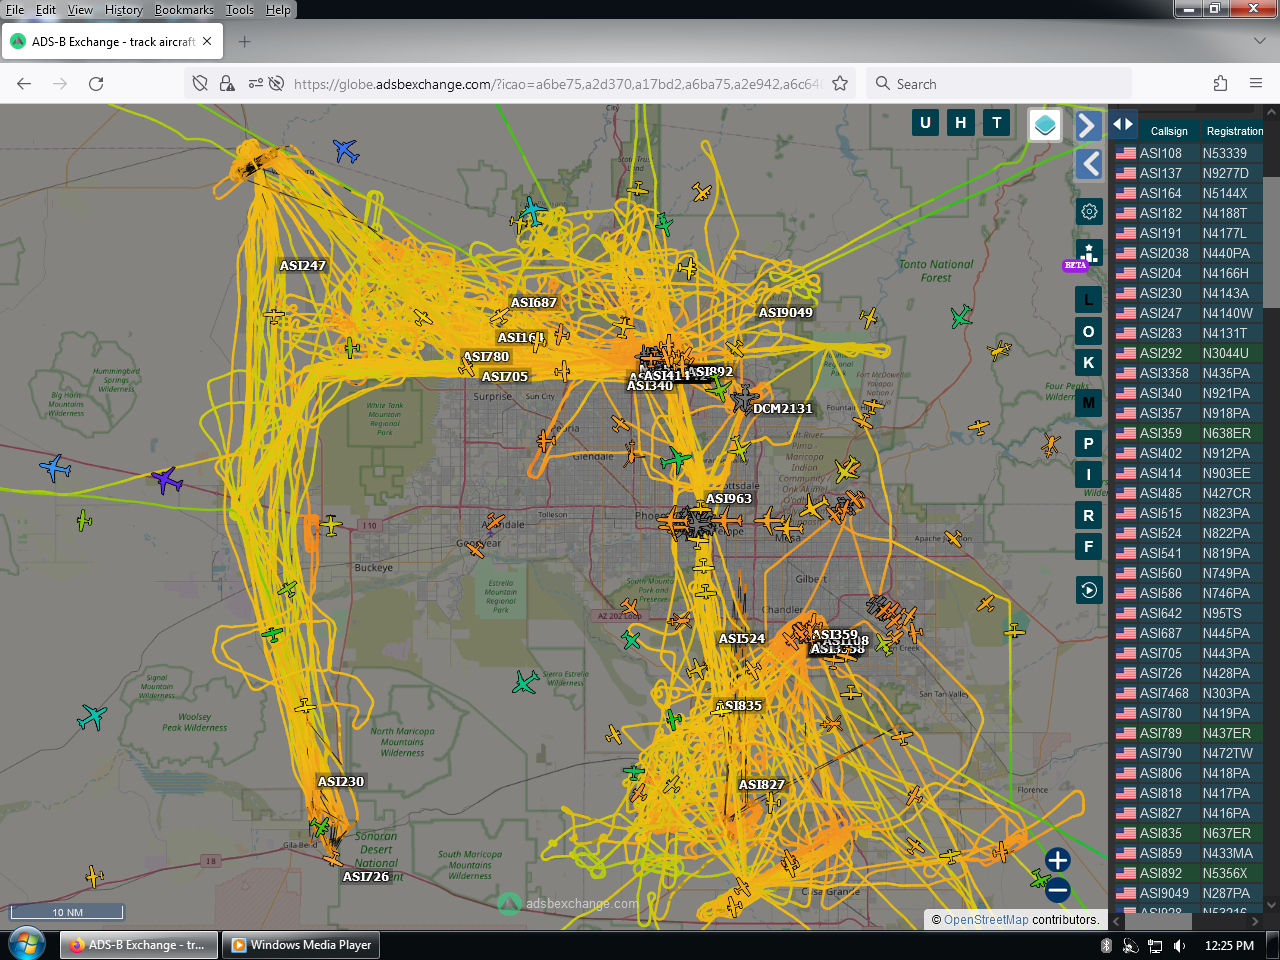Open the site permissions icon in address bar

pos(256,84)
